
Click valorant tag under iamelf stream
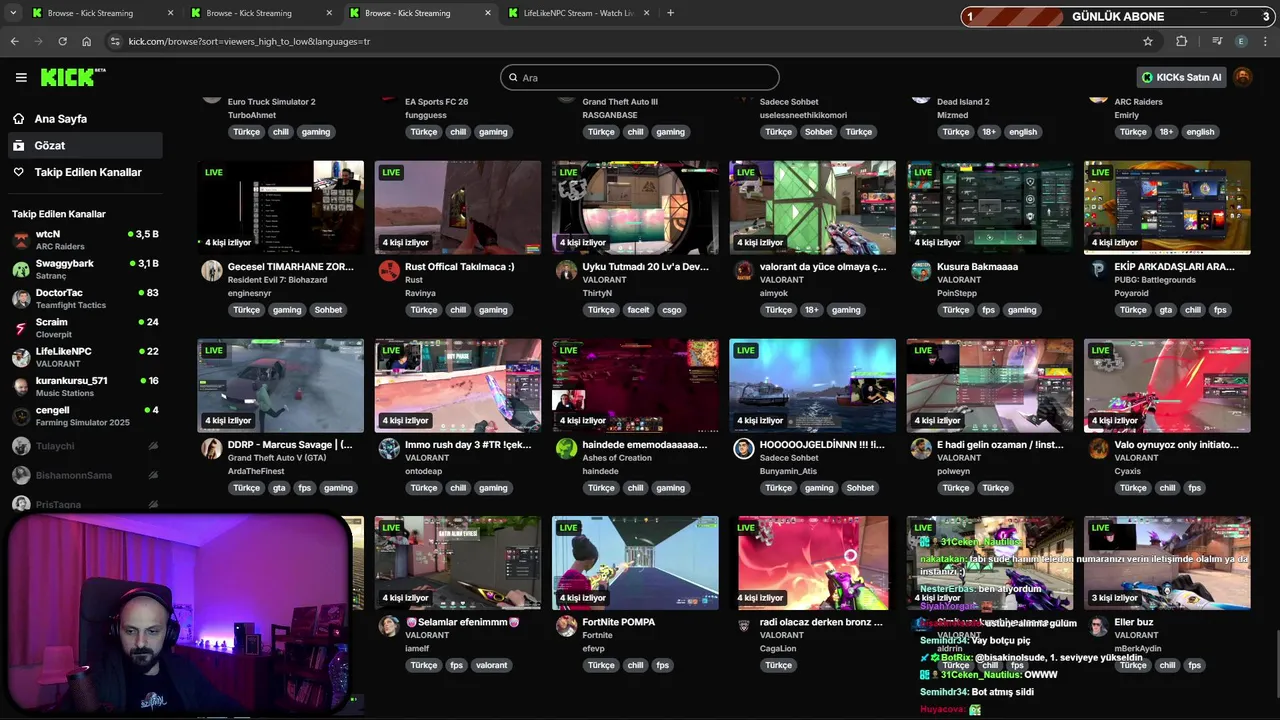[491, 665]
